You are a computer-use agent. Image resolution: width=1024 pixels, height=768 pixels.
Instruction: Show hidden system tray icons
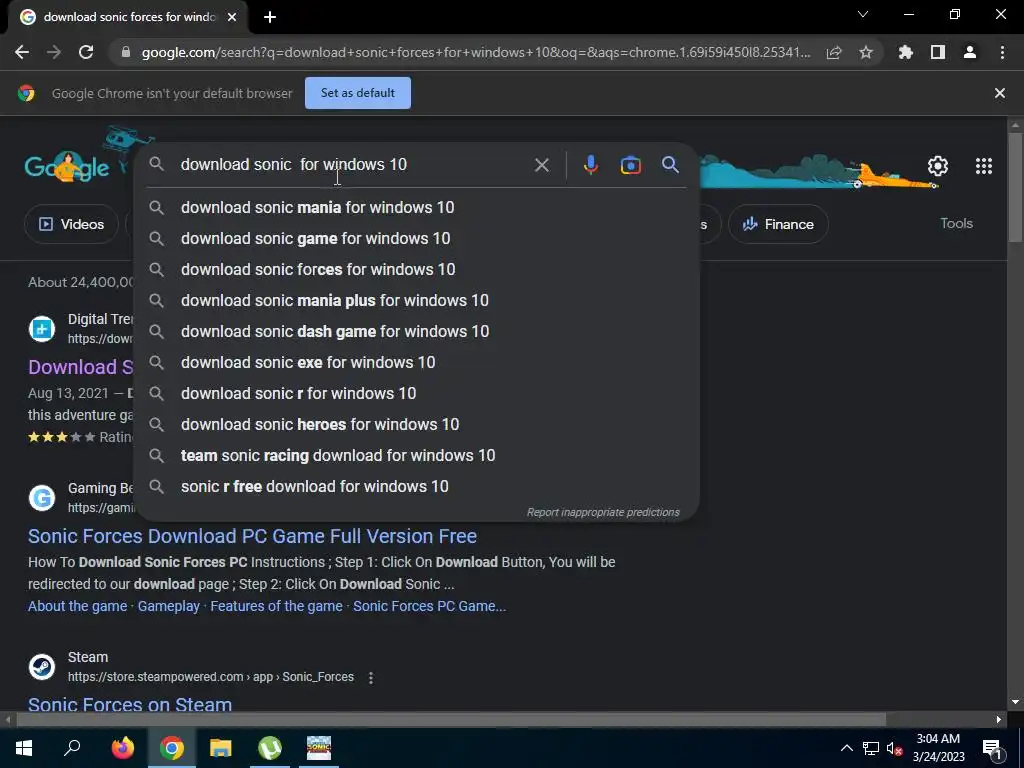[846, 748]
